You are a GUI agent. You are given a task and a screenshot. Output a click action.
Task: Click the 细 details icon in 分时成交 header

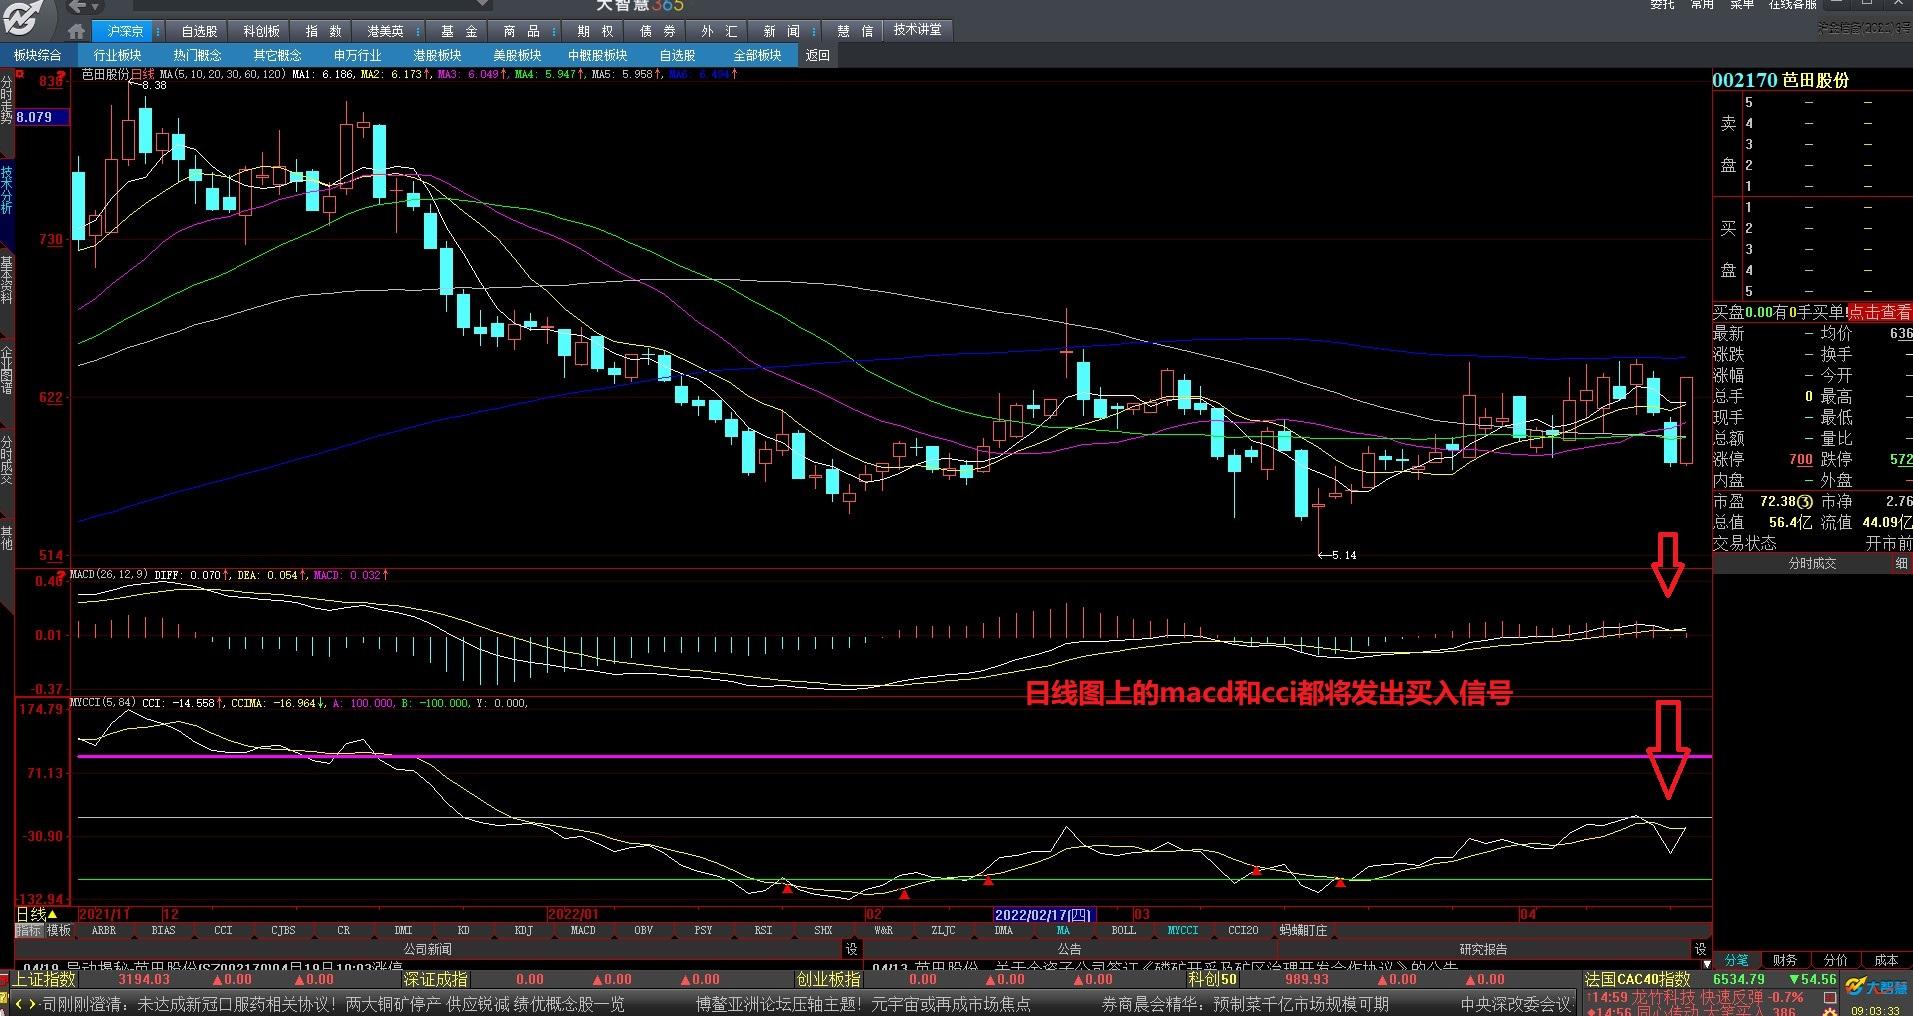(1901, 564)
